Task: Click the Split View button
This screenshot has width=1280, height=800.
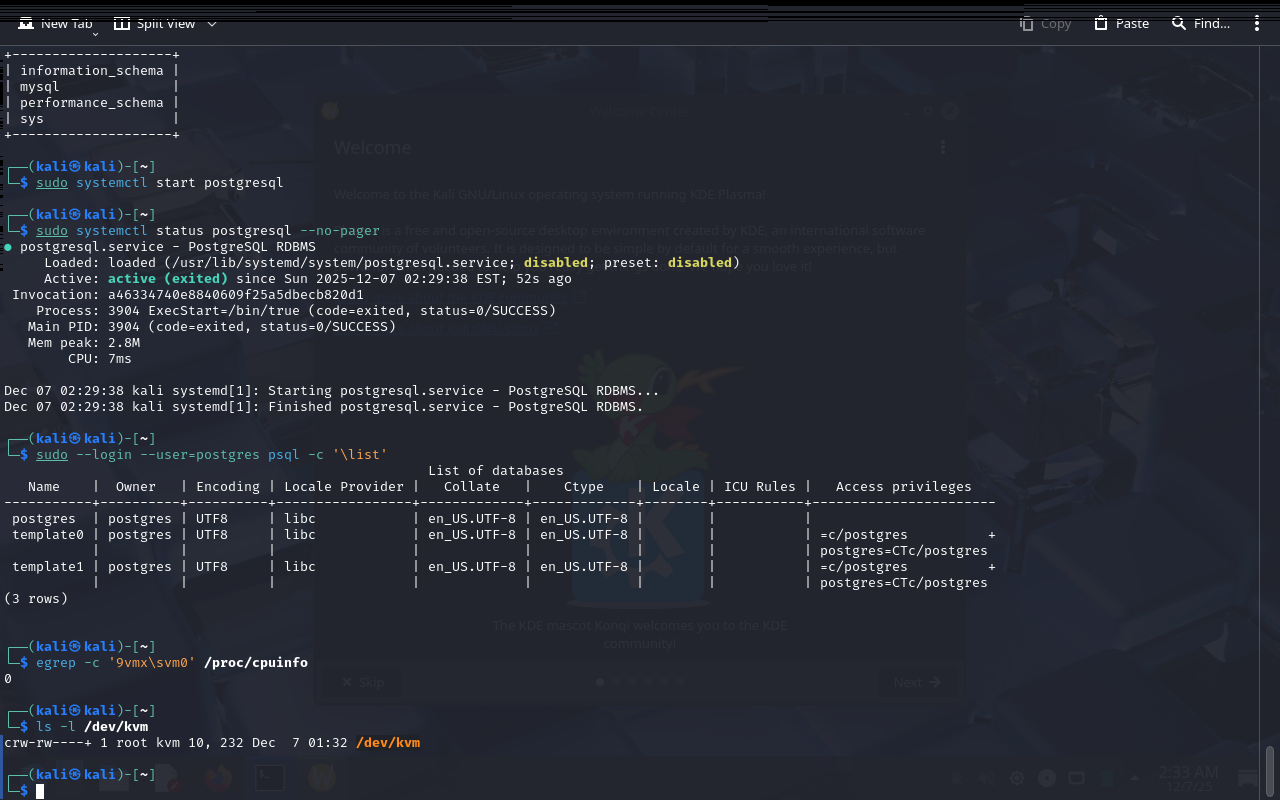Action: point(154,23)
